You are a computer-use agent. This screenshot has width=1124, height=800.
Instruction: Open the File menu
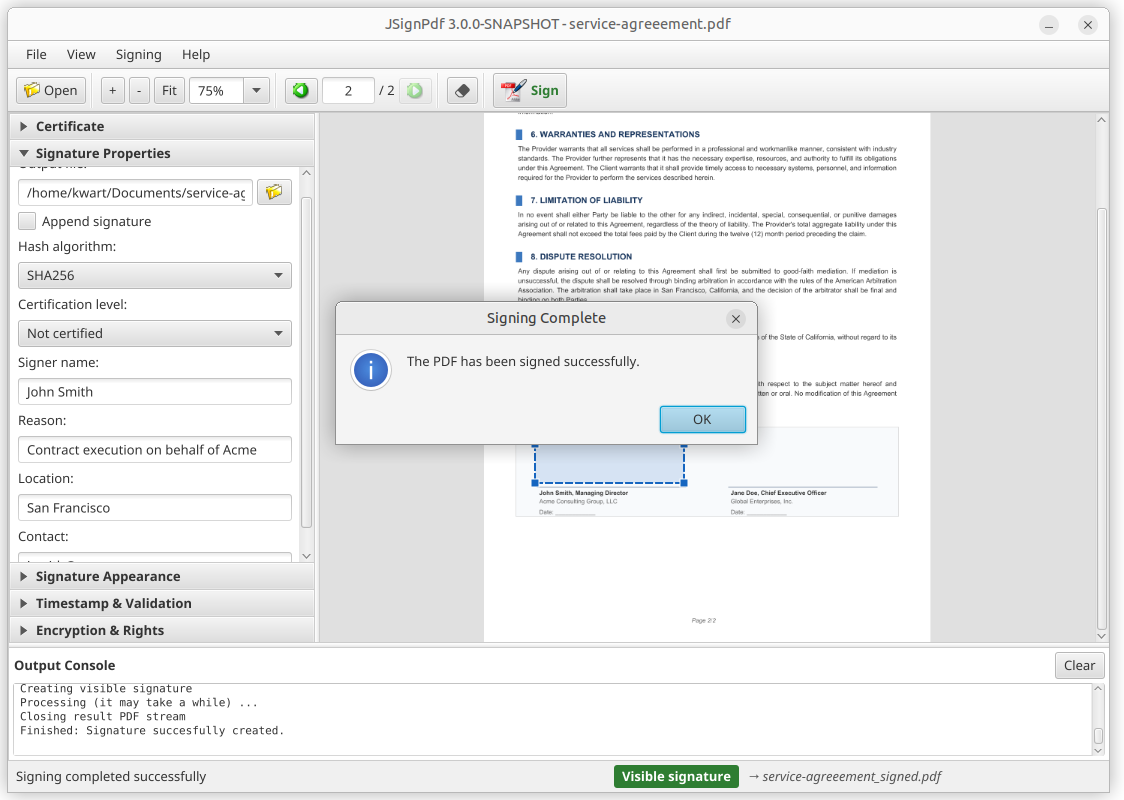[36, 54]
